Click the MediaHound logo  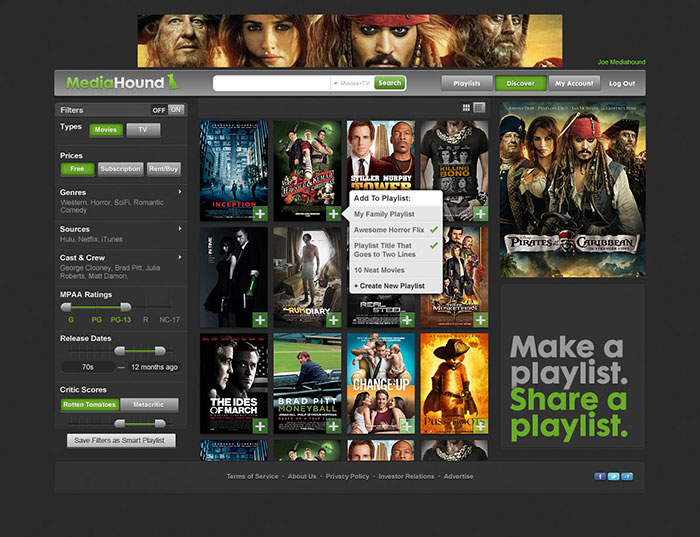tap(123, 83)
